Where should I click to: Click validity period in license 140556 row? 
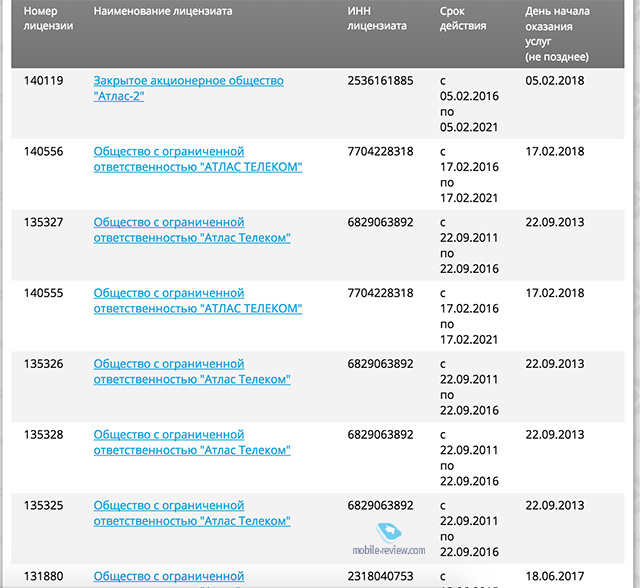tap(469, 175)
